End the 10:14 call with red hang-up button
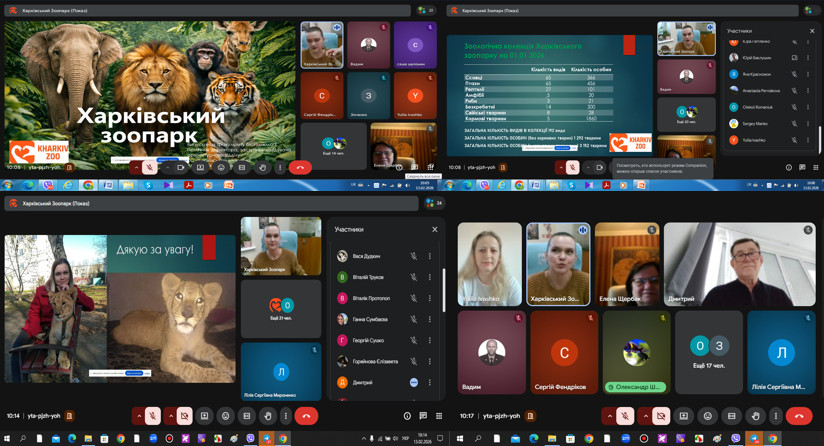The image size is (824, 446). pos(306,416)
